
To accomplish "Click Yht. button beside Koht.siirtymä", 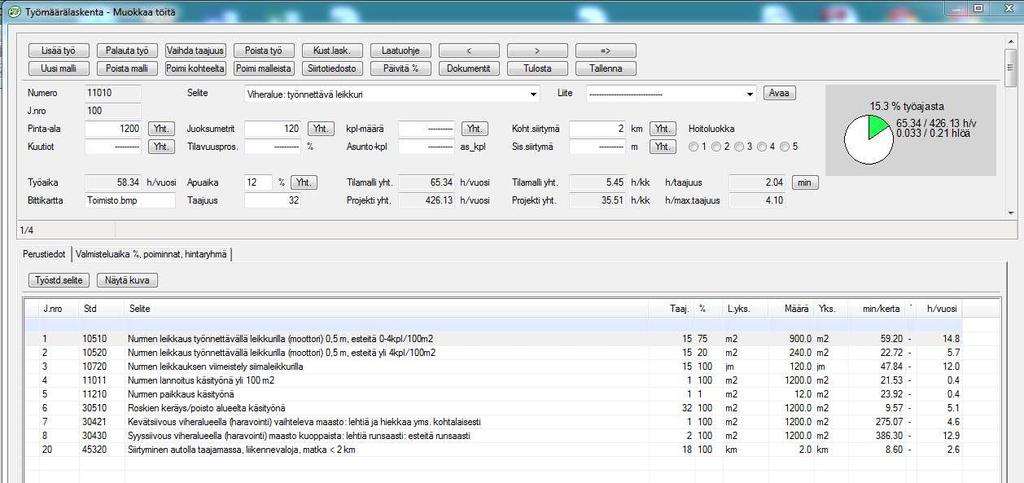I will 662,129.
